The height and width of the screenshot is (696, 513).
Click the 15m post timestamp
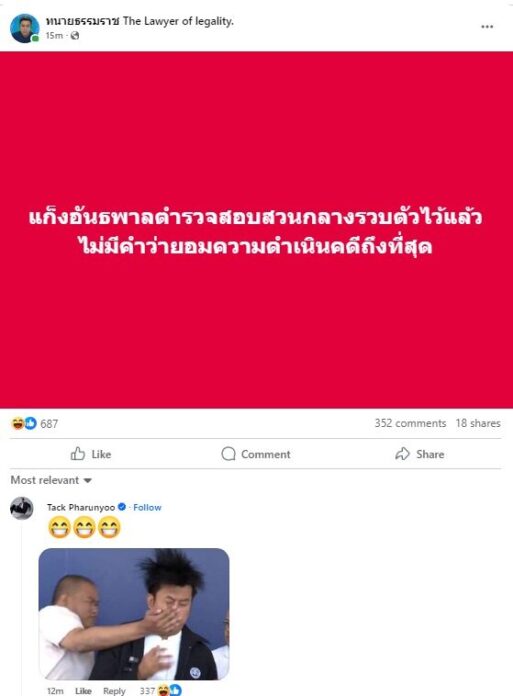click(54, 36)
